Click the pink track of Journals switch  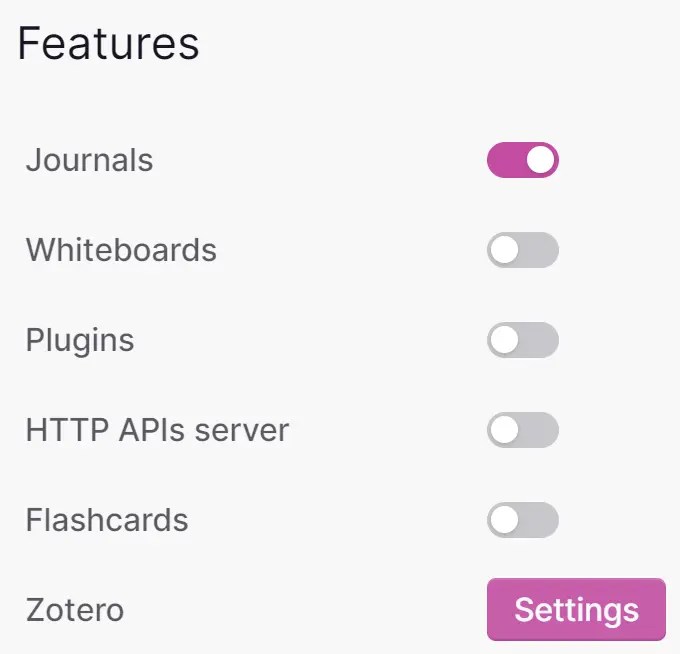[x=503, y=160]
